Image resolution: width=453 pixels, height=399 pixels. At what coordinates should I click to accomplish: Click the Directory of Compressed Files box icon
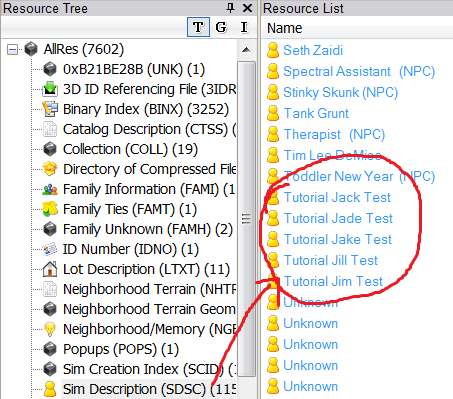pos(50,169)
